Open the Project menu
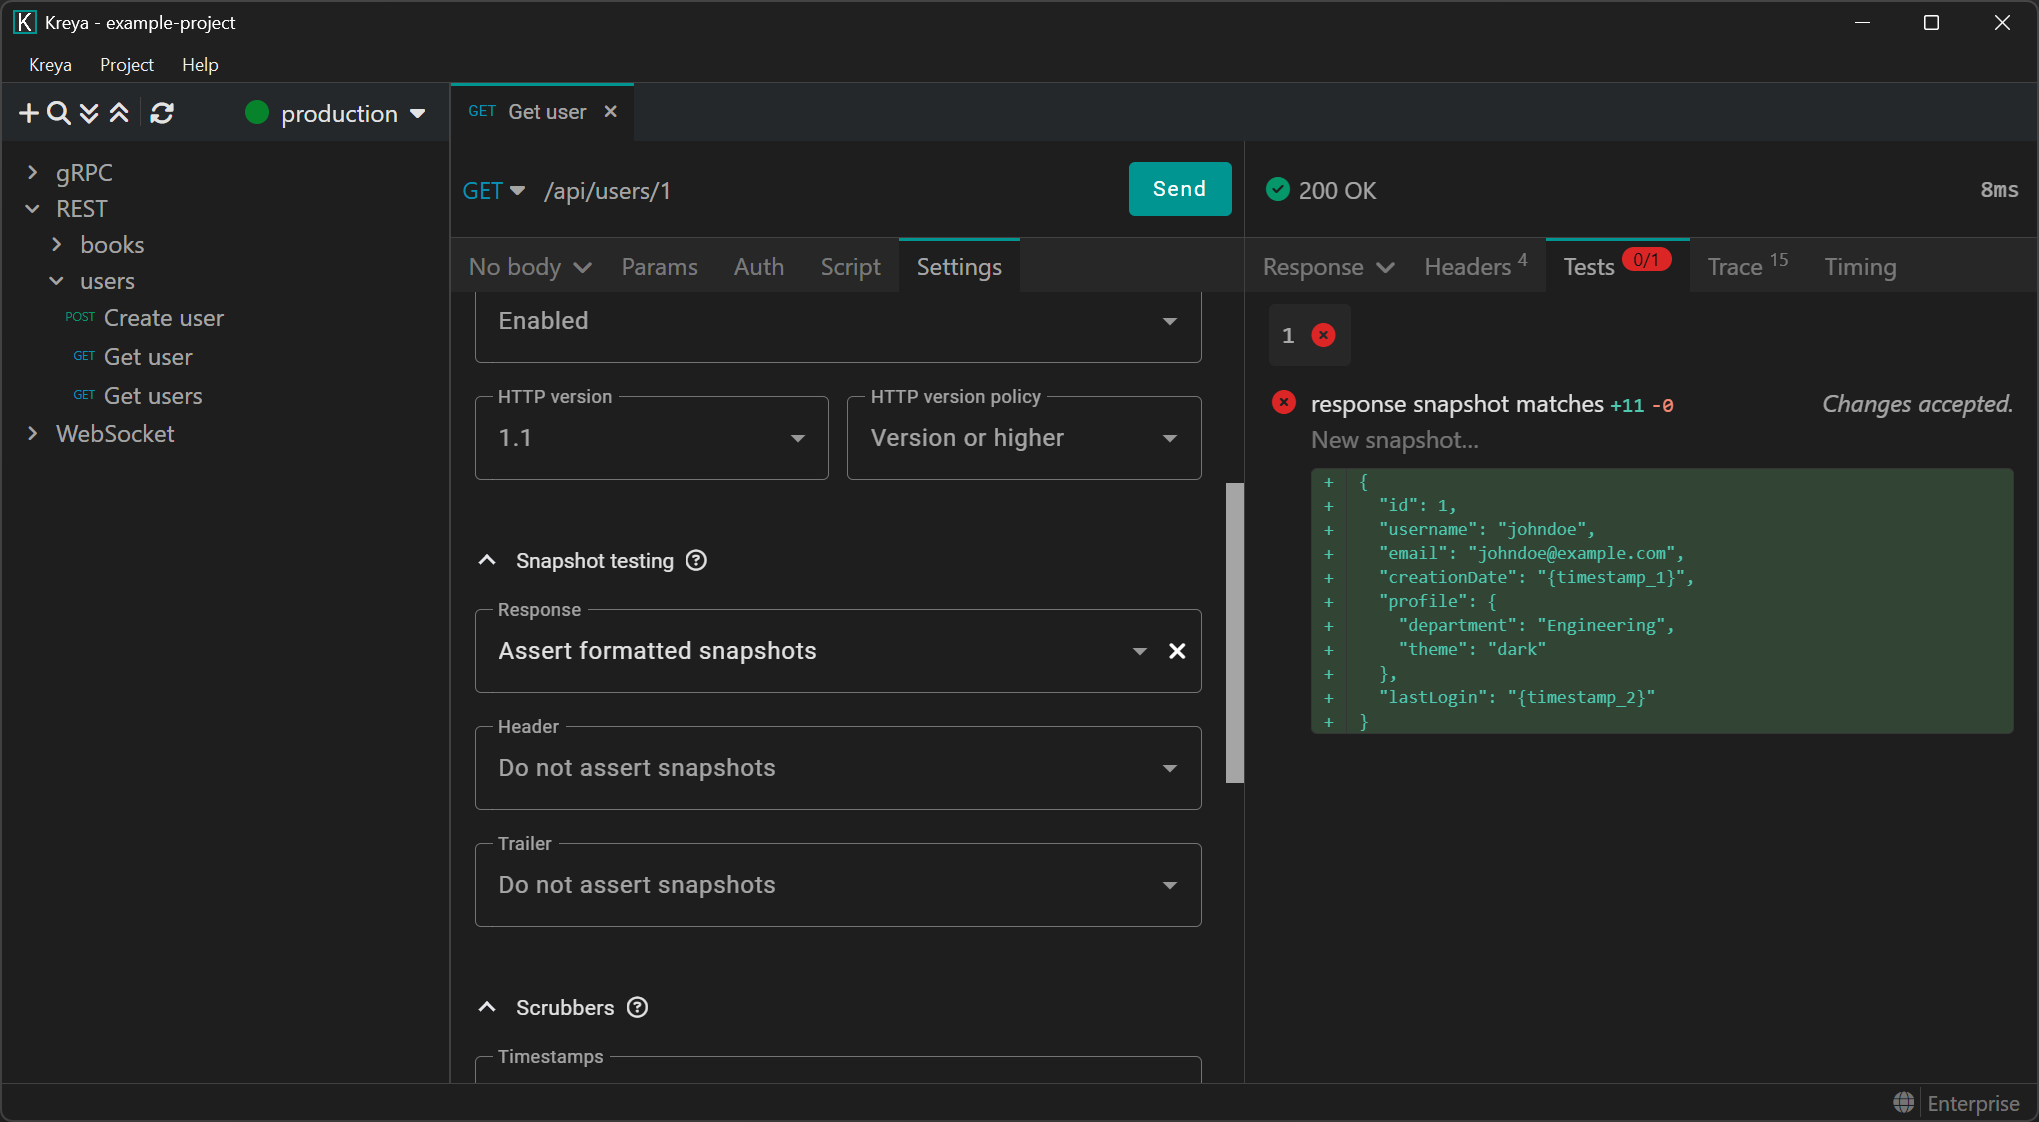The height and width of the screenshot is (1122, 2039). [126, 65]
